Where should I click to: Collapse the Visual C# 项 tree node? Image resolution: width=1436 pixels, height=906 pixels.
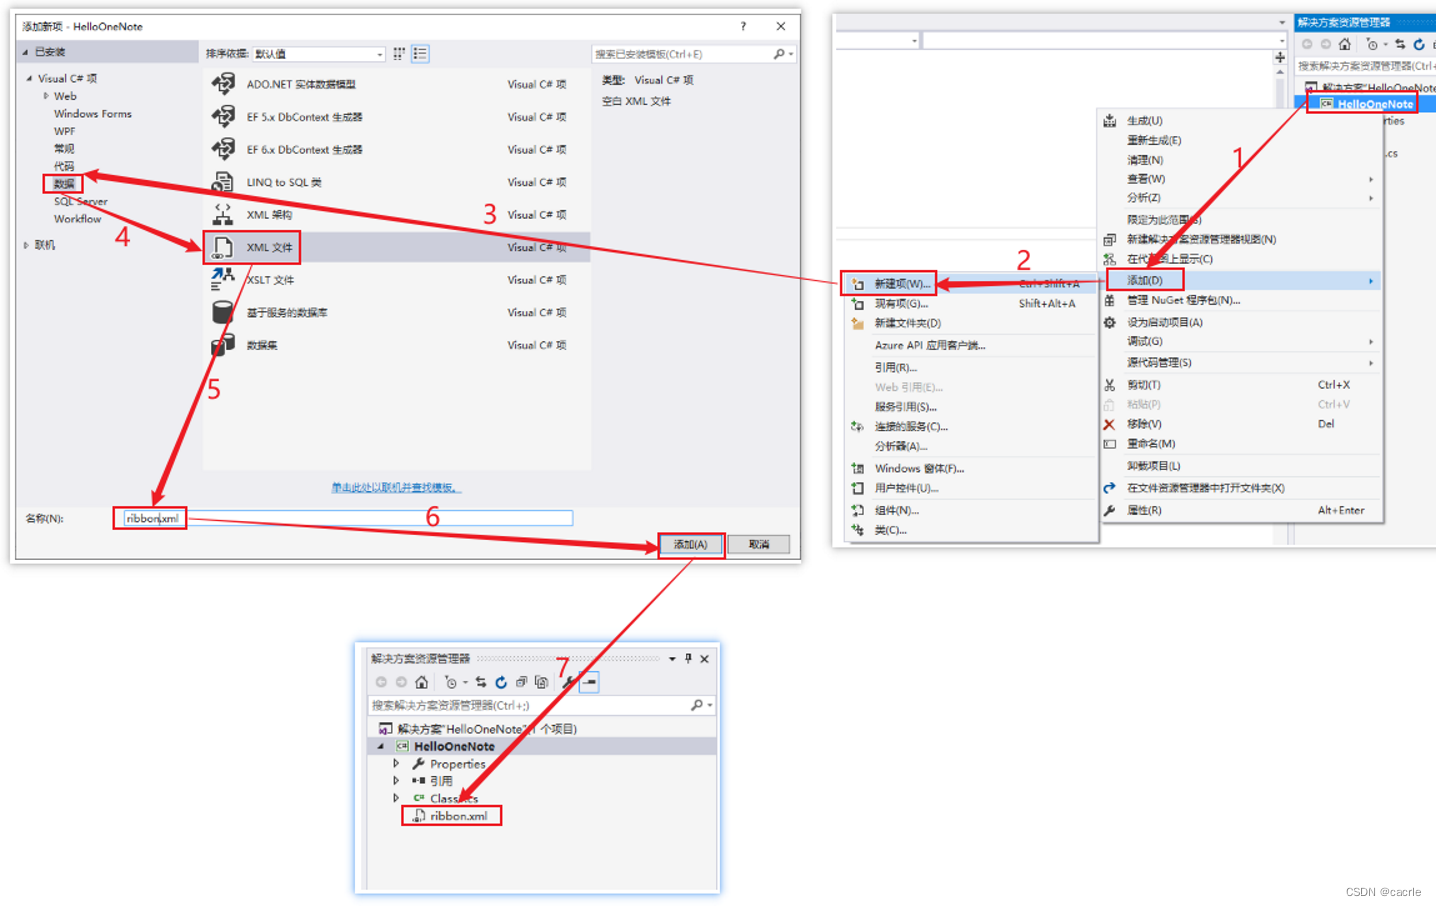click(x=29, y=78)
